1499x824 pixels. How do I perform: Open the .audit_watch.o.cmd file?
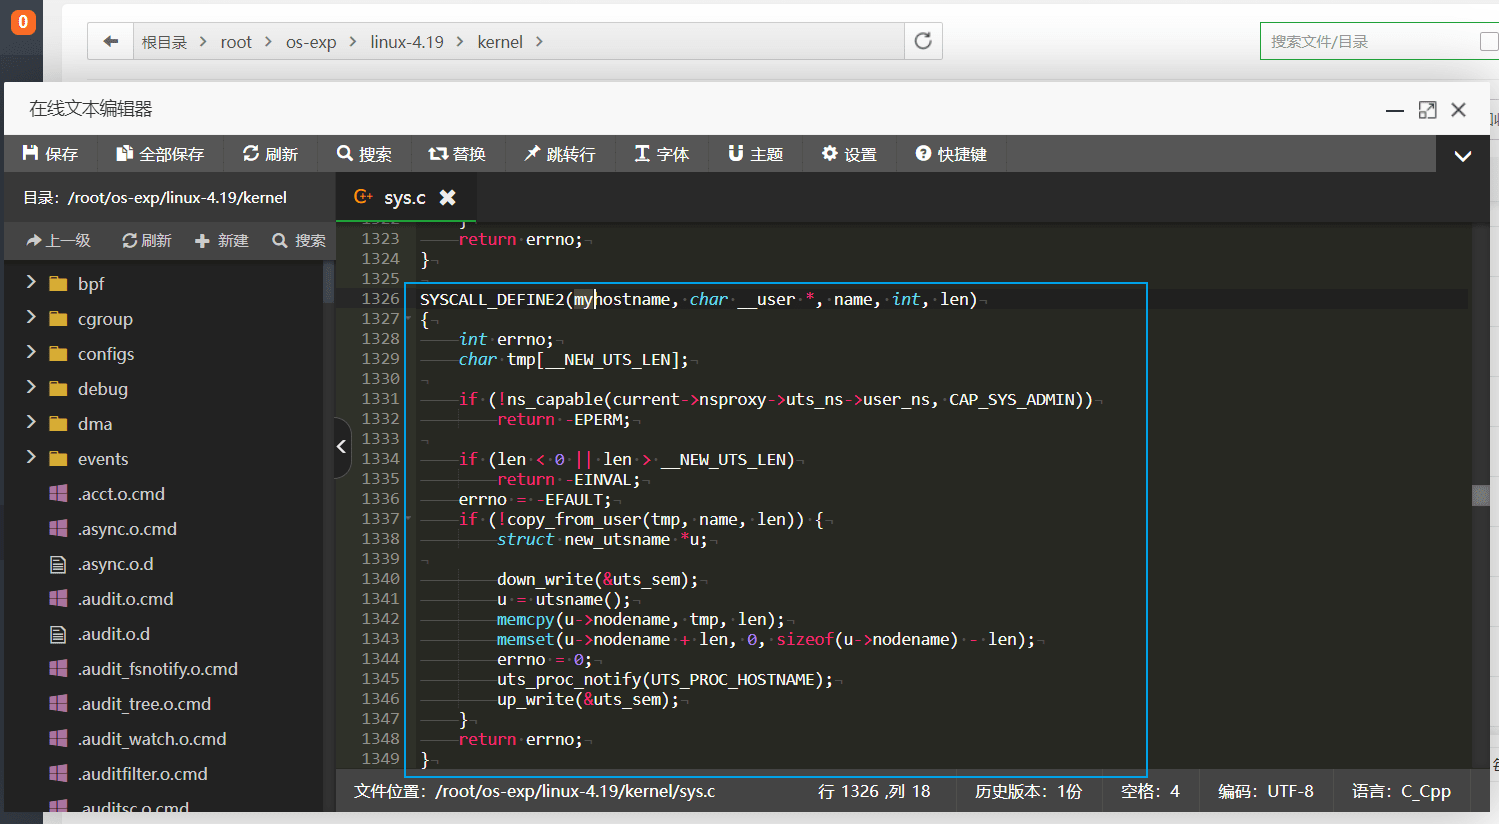pos(152,739)
